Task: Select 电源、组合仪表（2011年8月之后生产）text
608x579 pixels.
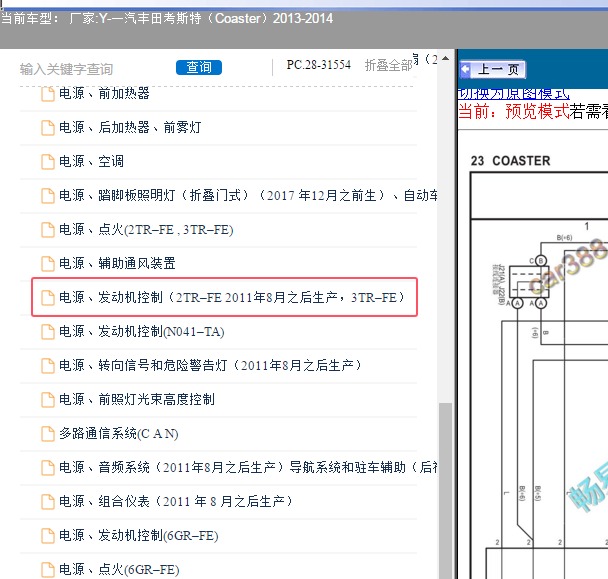Action: (176, 501)
